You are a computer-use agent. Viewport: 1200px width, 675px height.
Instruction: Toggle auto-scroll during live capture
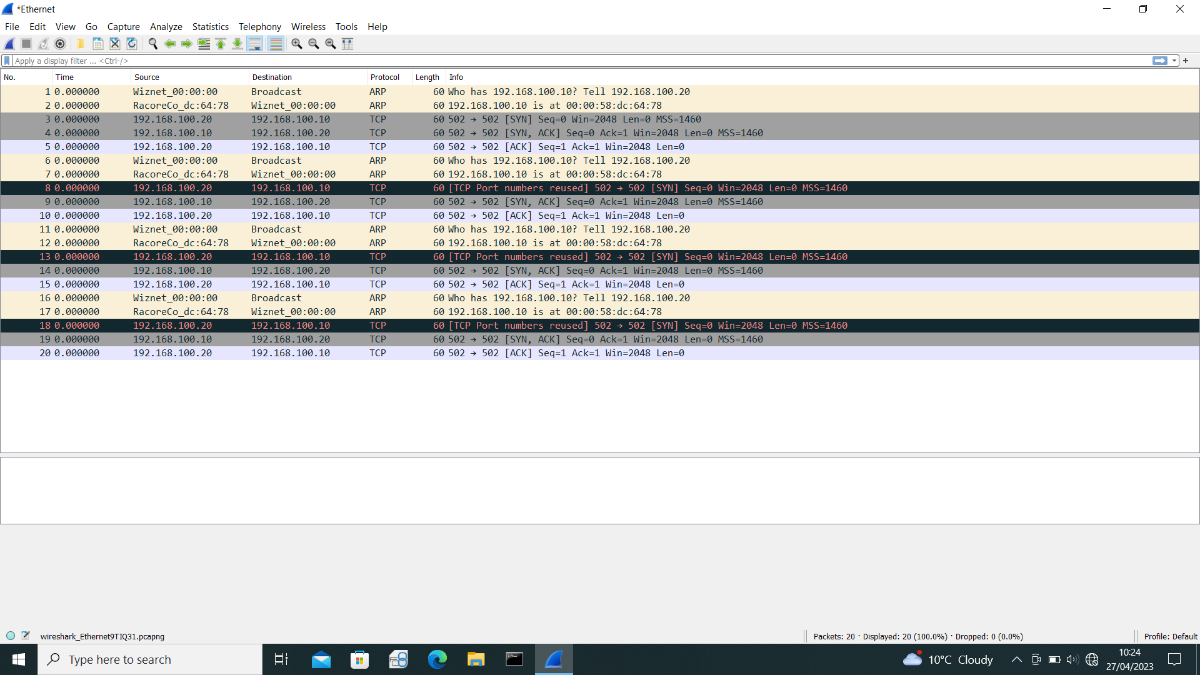point(255,44)
